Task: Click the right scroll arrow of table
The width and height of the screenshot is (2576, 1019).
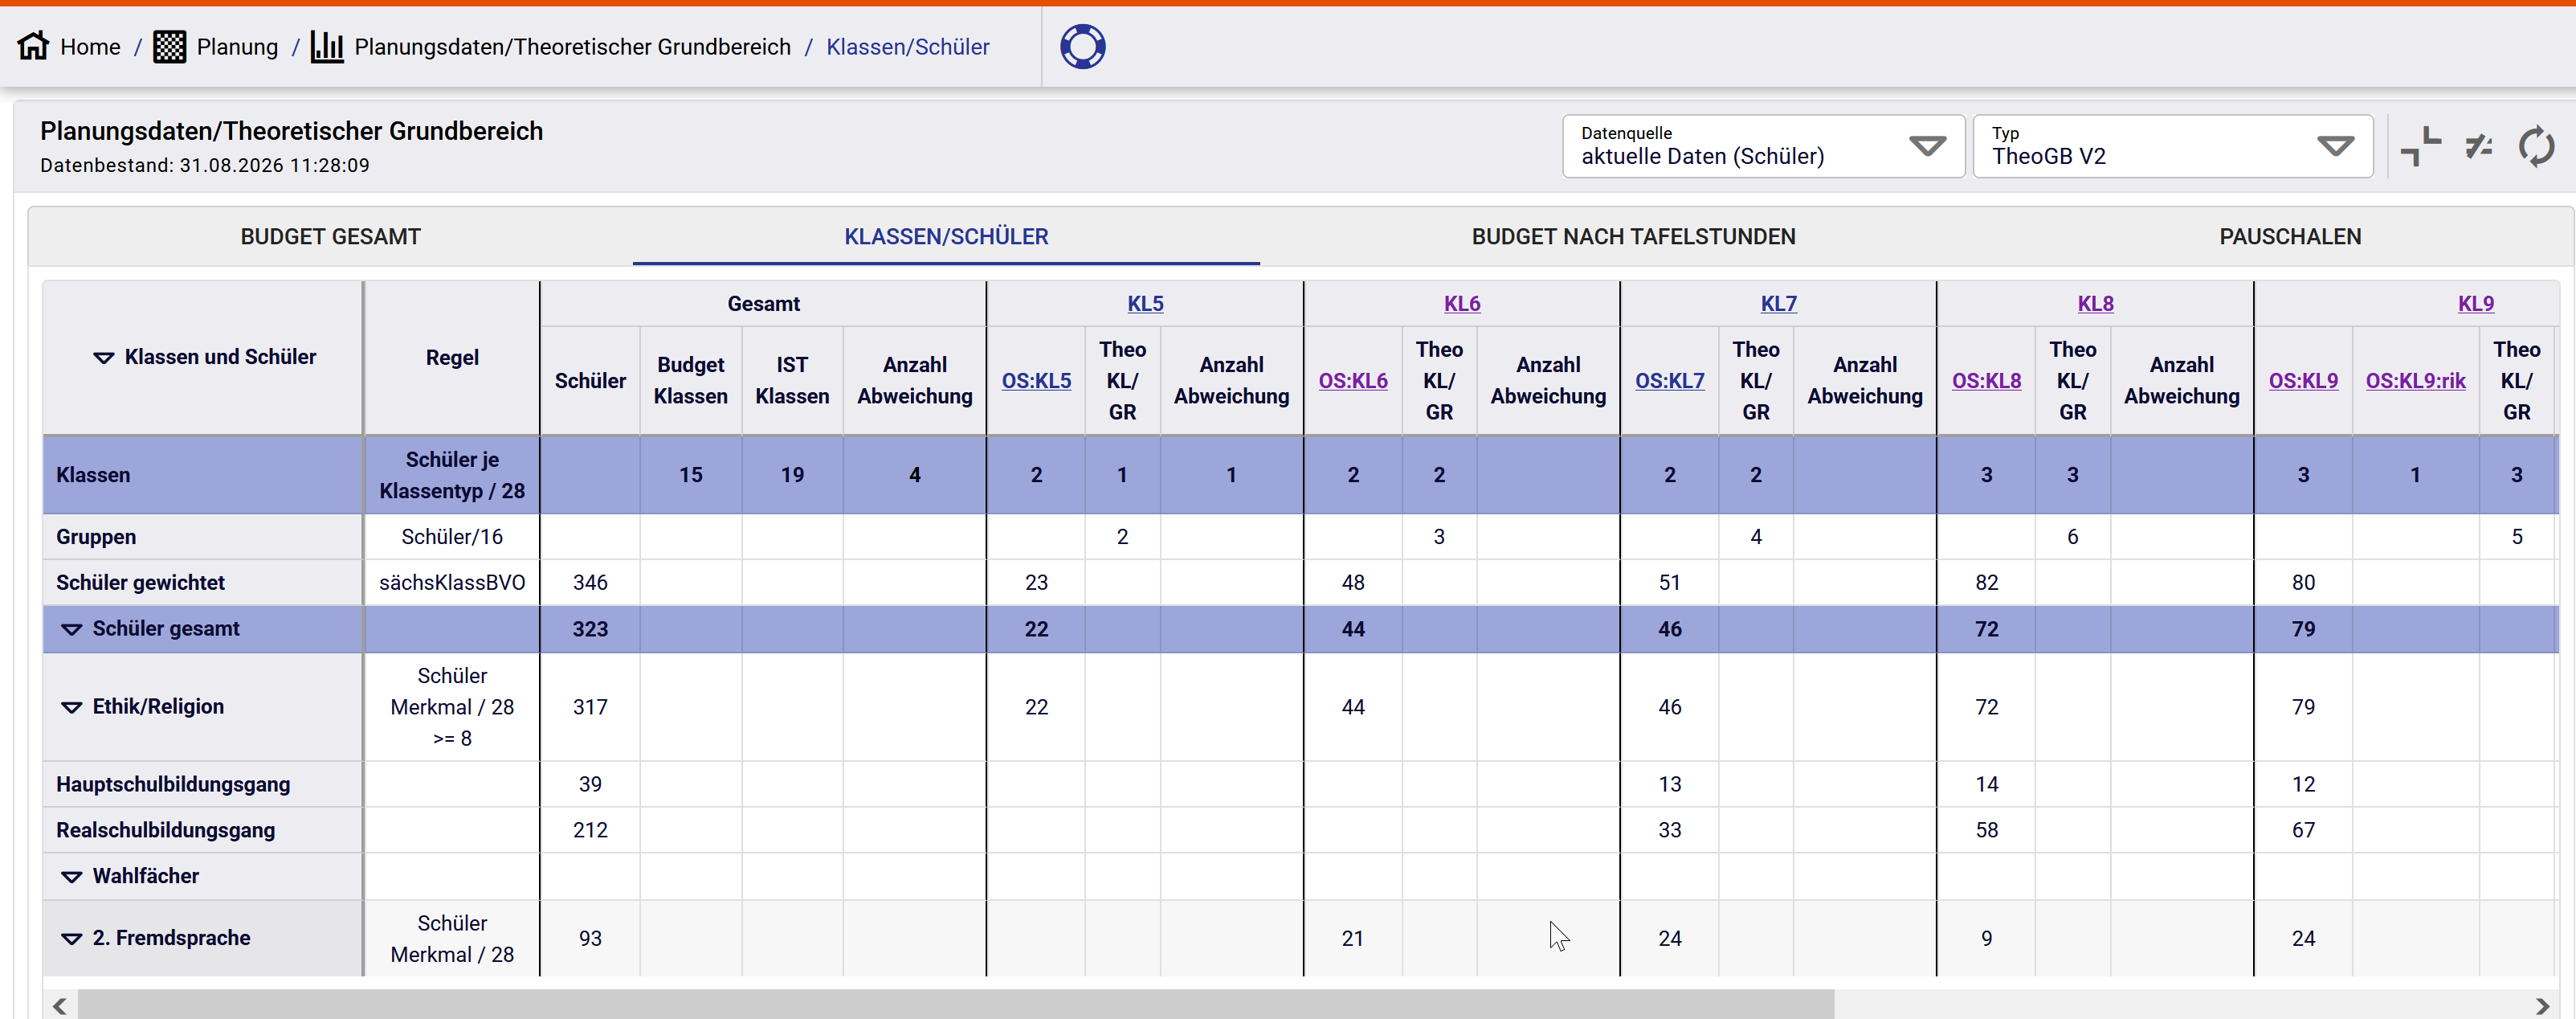Action: pyautogui.click(x=2542, y=1005)
